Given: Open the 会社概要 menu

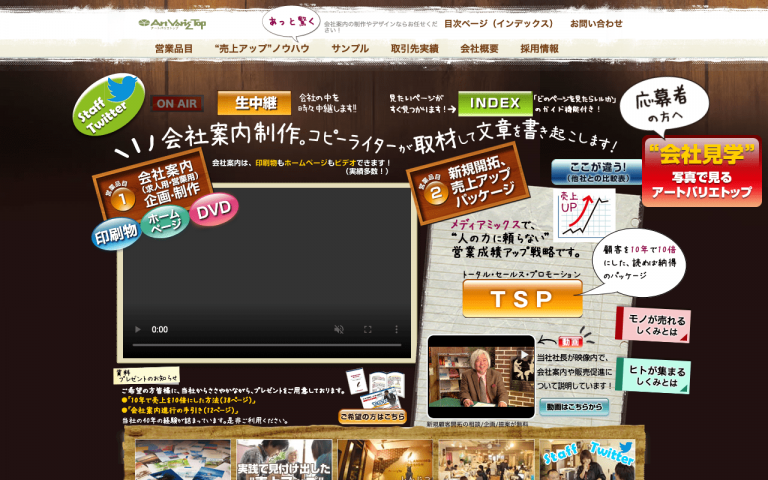Looking at the screenshot, I should point(480,48).
